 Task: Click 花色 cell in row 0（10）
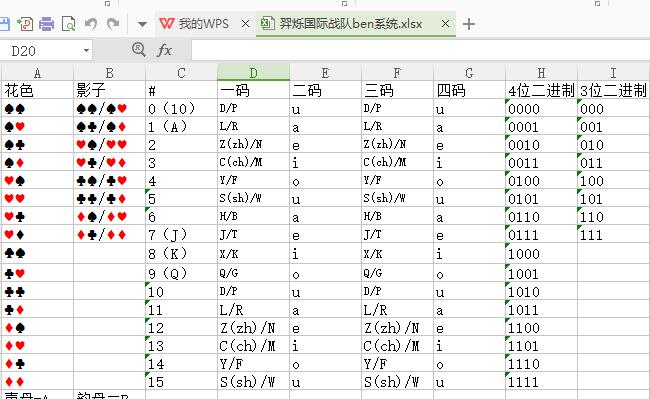tap(37, 108)
